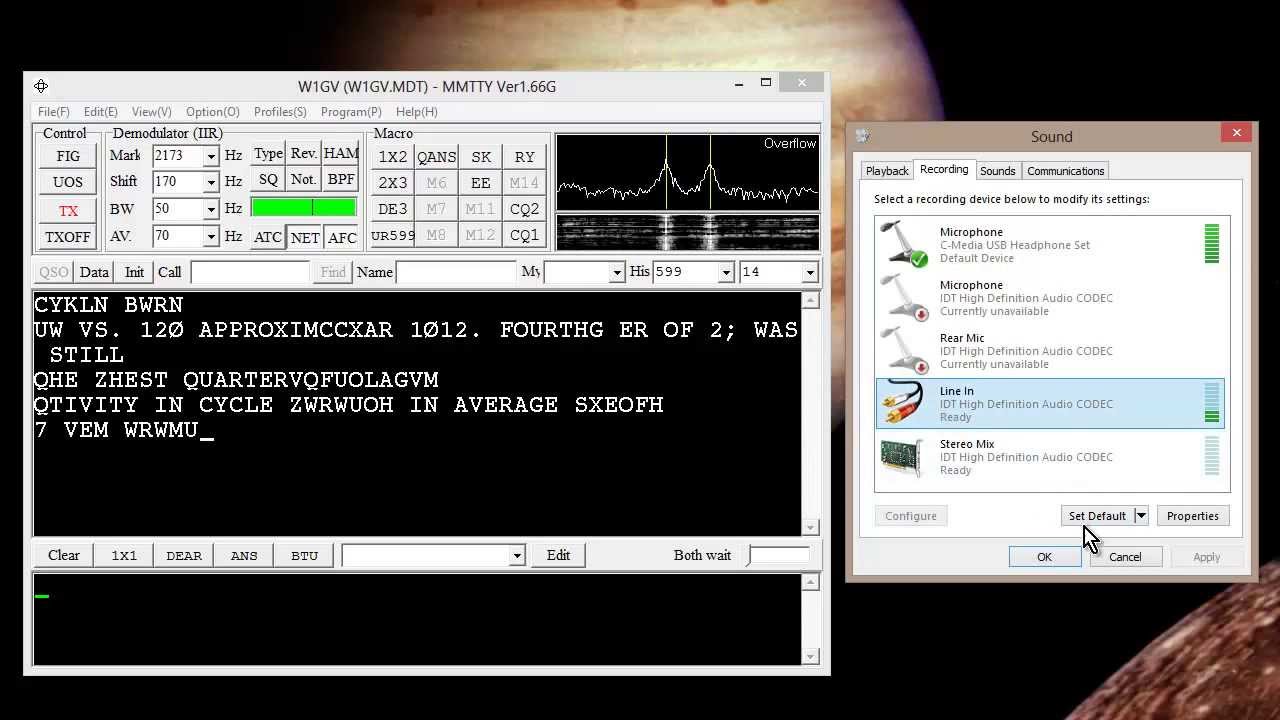Viewport: 1280px width, 720px height.
Task: Switch to the Communications tab
Action: pos(1065,171)
